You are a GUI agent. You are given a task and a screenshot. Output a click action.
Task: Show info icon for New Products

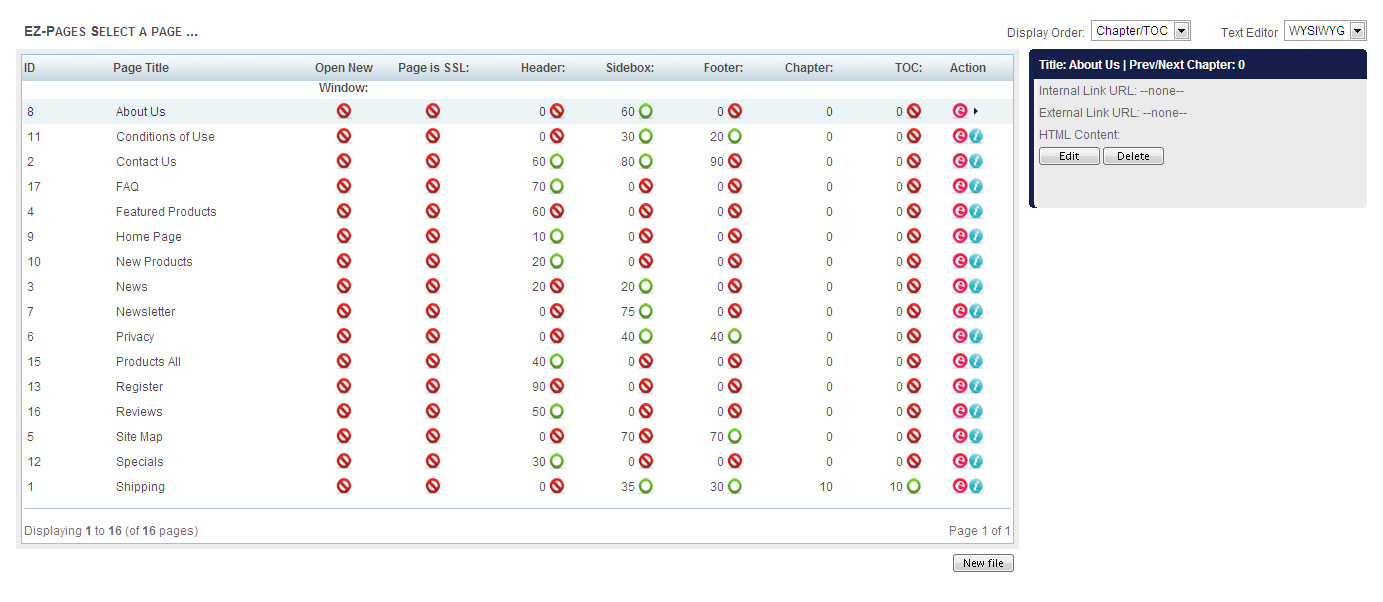976,261
